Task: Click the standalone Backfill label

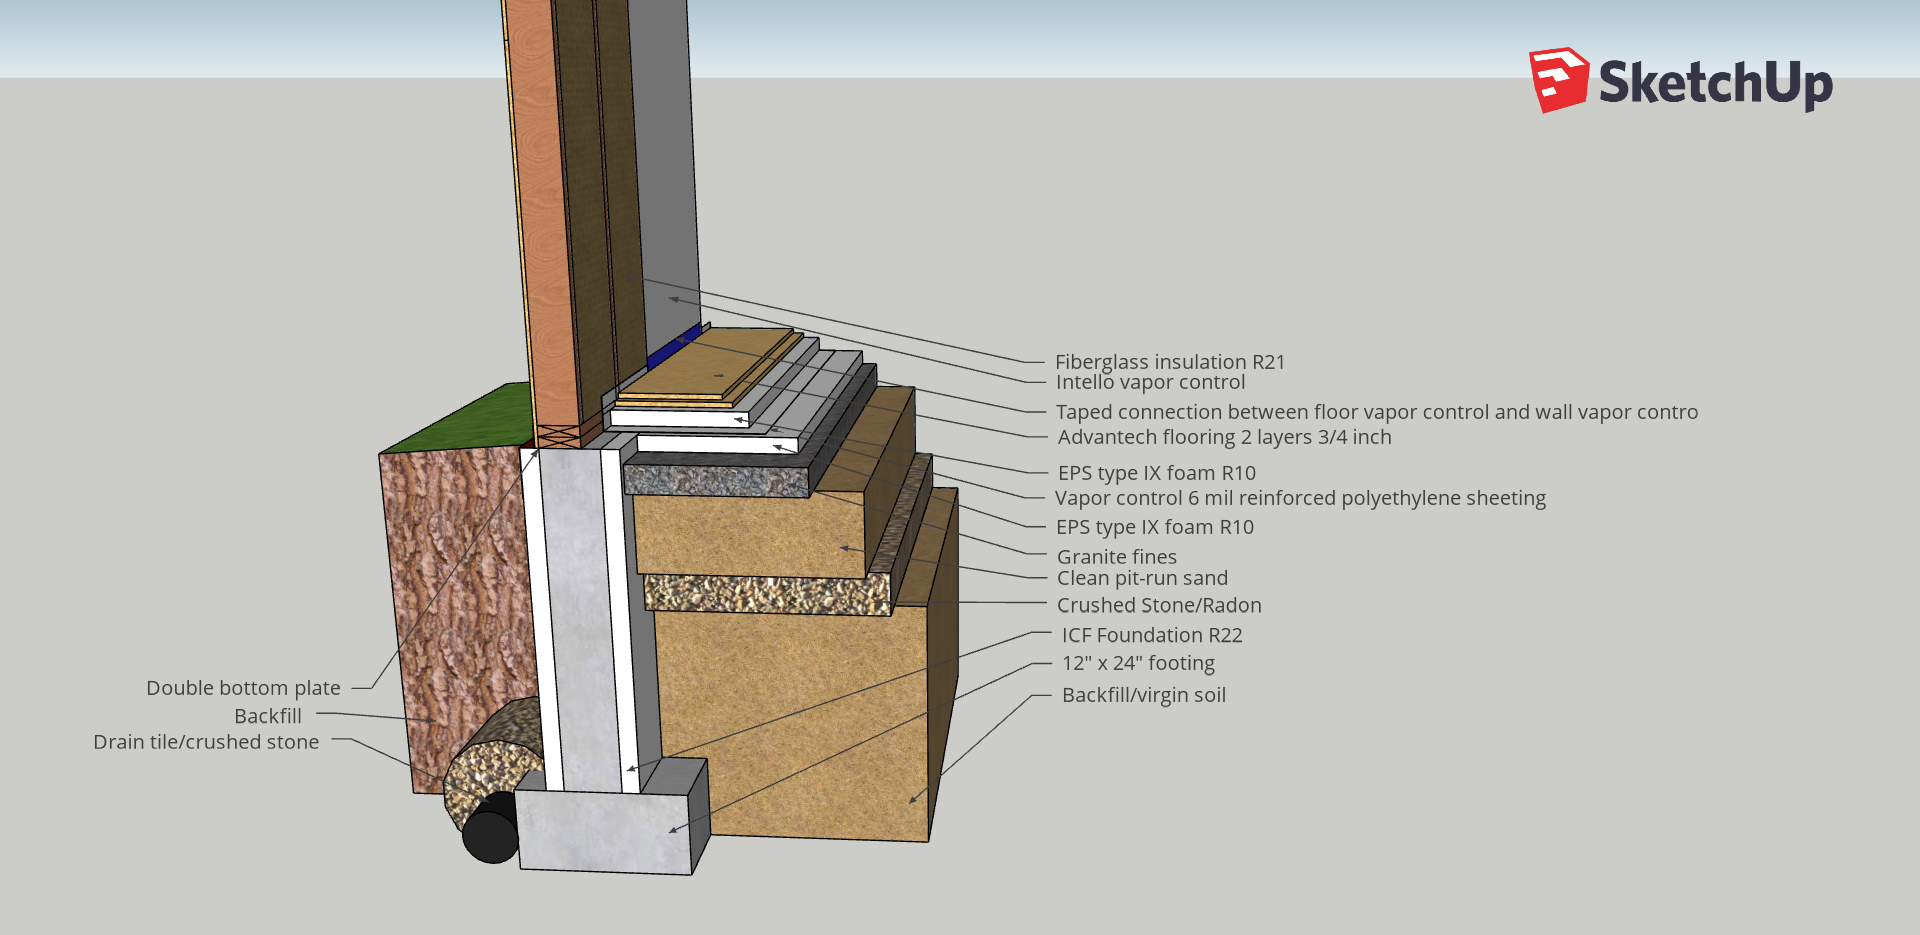Action: pyautogui.click(x=267, y=716)
